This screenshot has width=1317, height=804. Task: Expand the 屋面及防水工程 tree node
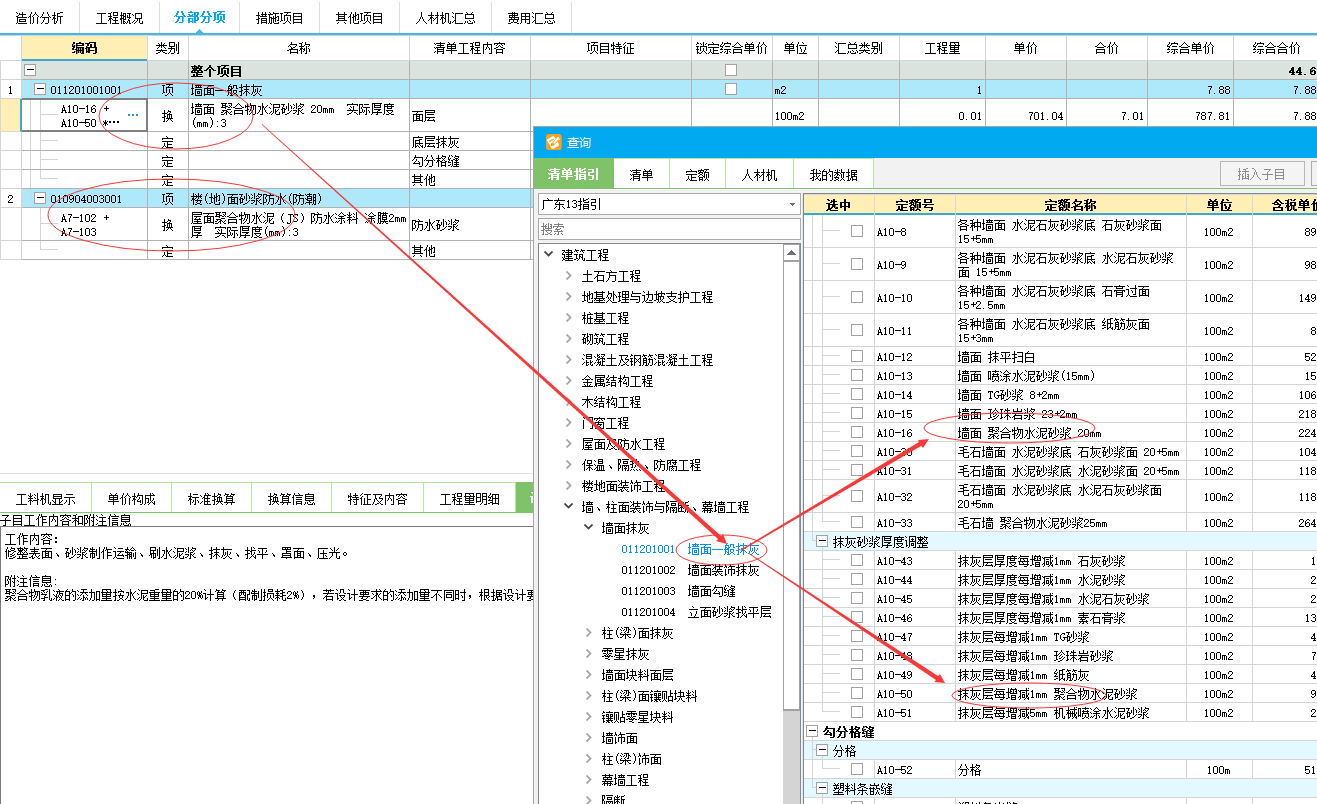point(569,444)
